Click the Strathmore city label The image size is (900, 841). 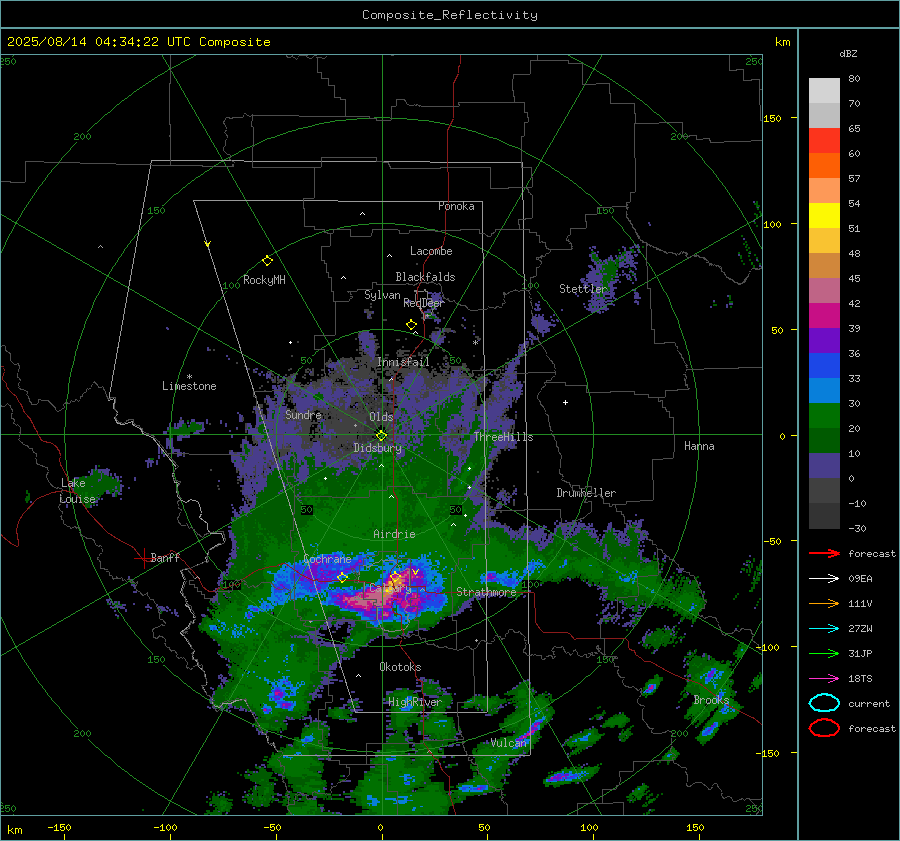[486, 592]
